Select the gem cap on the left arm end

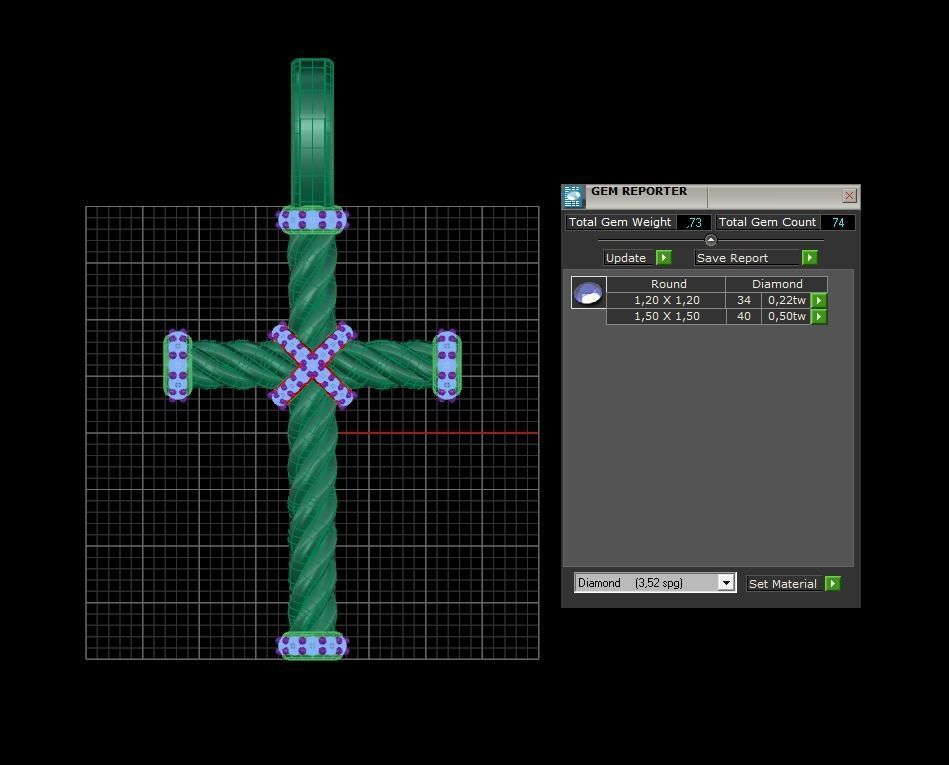click(x=177, y=366)
